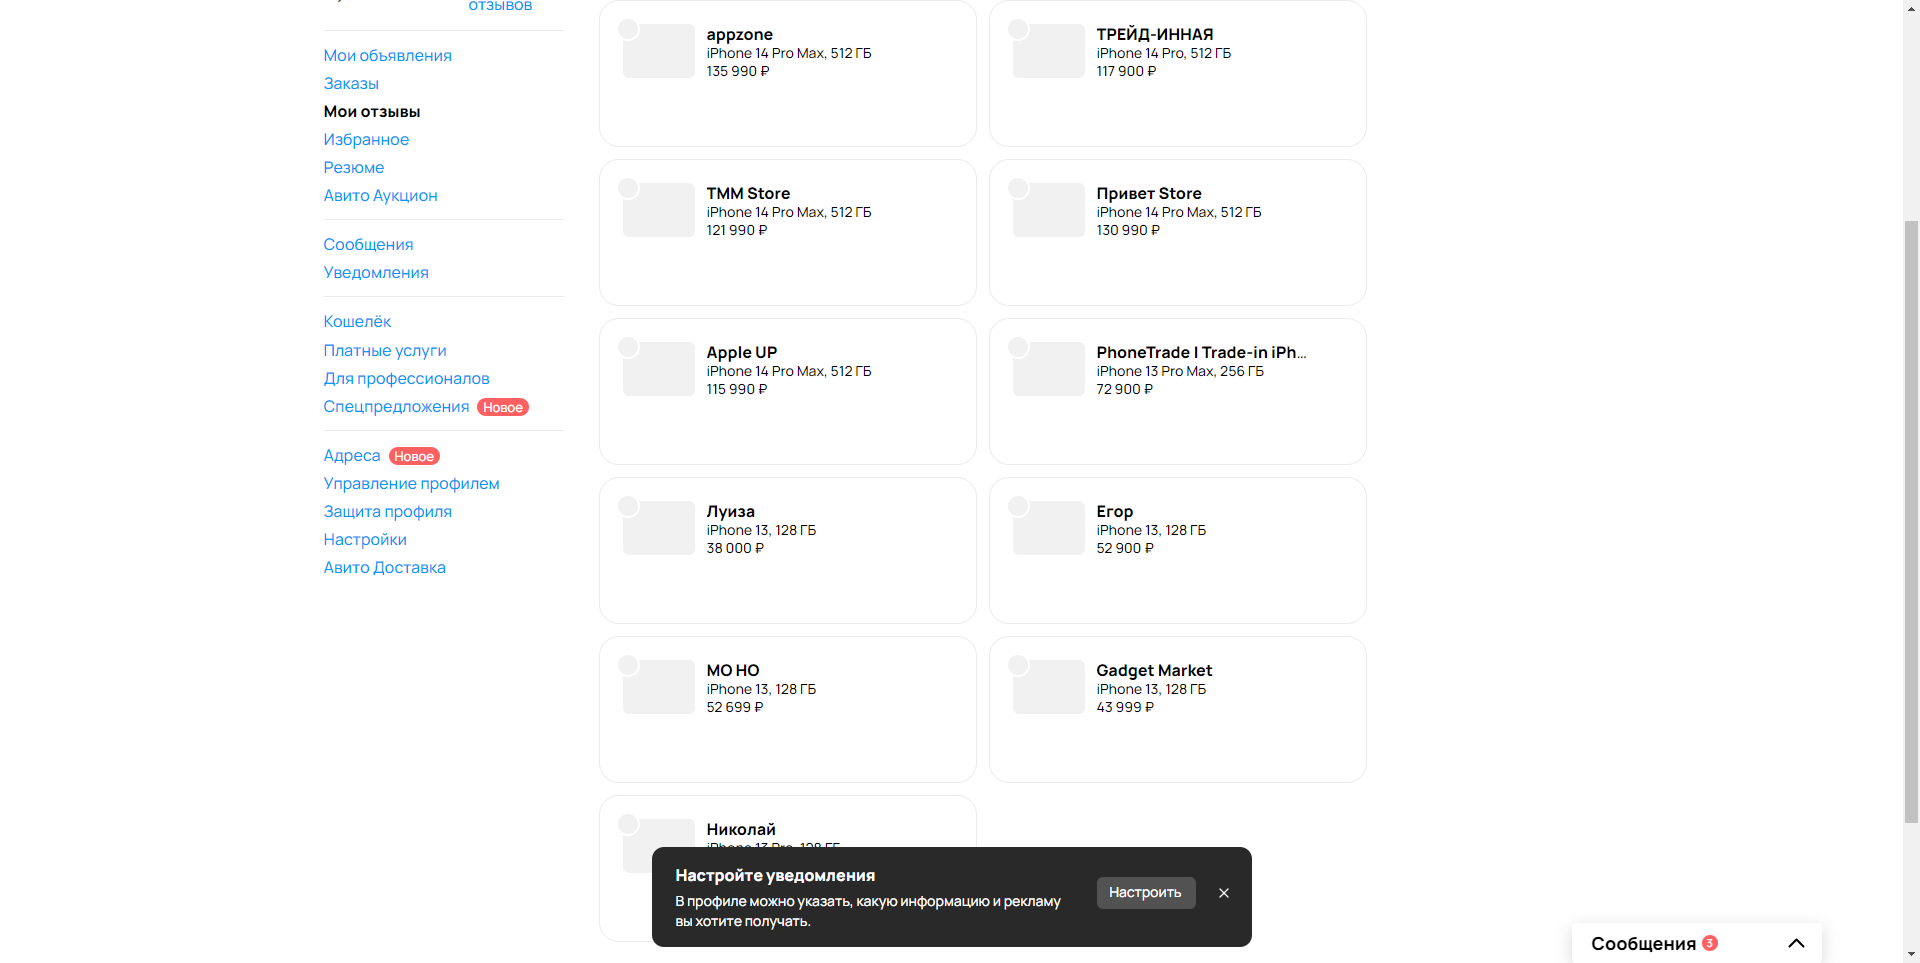Click the ТРЕЙД-ИННАЯ listing thumbnail
The height and width of the screenshot is (963, 1920).
(x=1048, y=51)
